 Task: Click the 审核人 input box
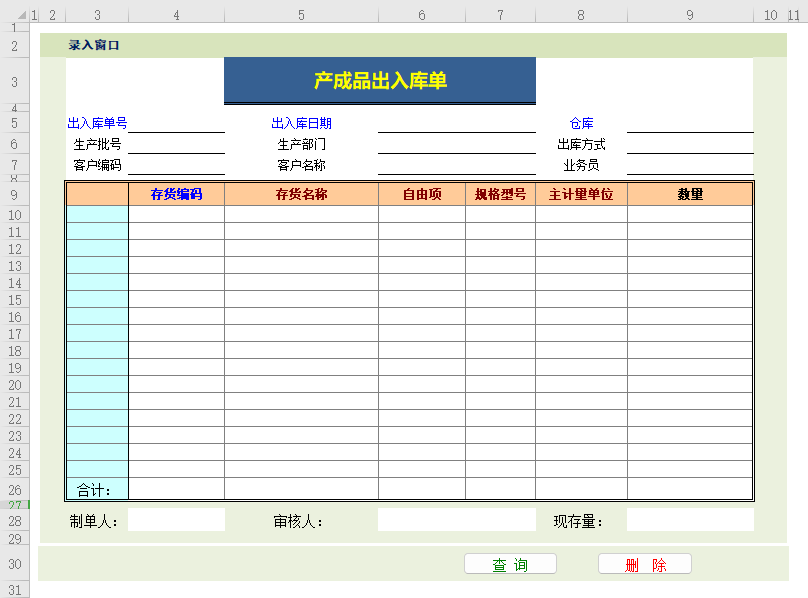click(x=456, y=520)
